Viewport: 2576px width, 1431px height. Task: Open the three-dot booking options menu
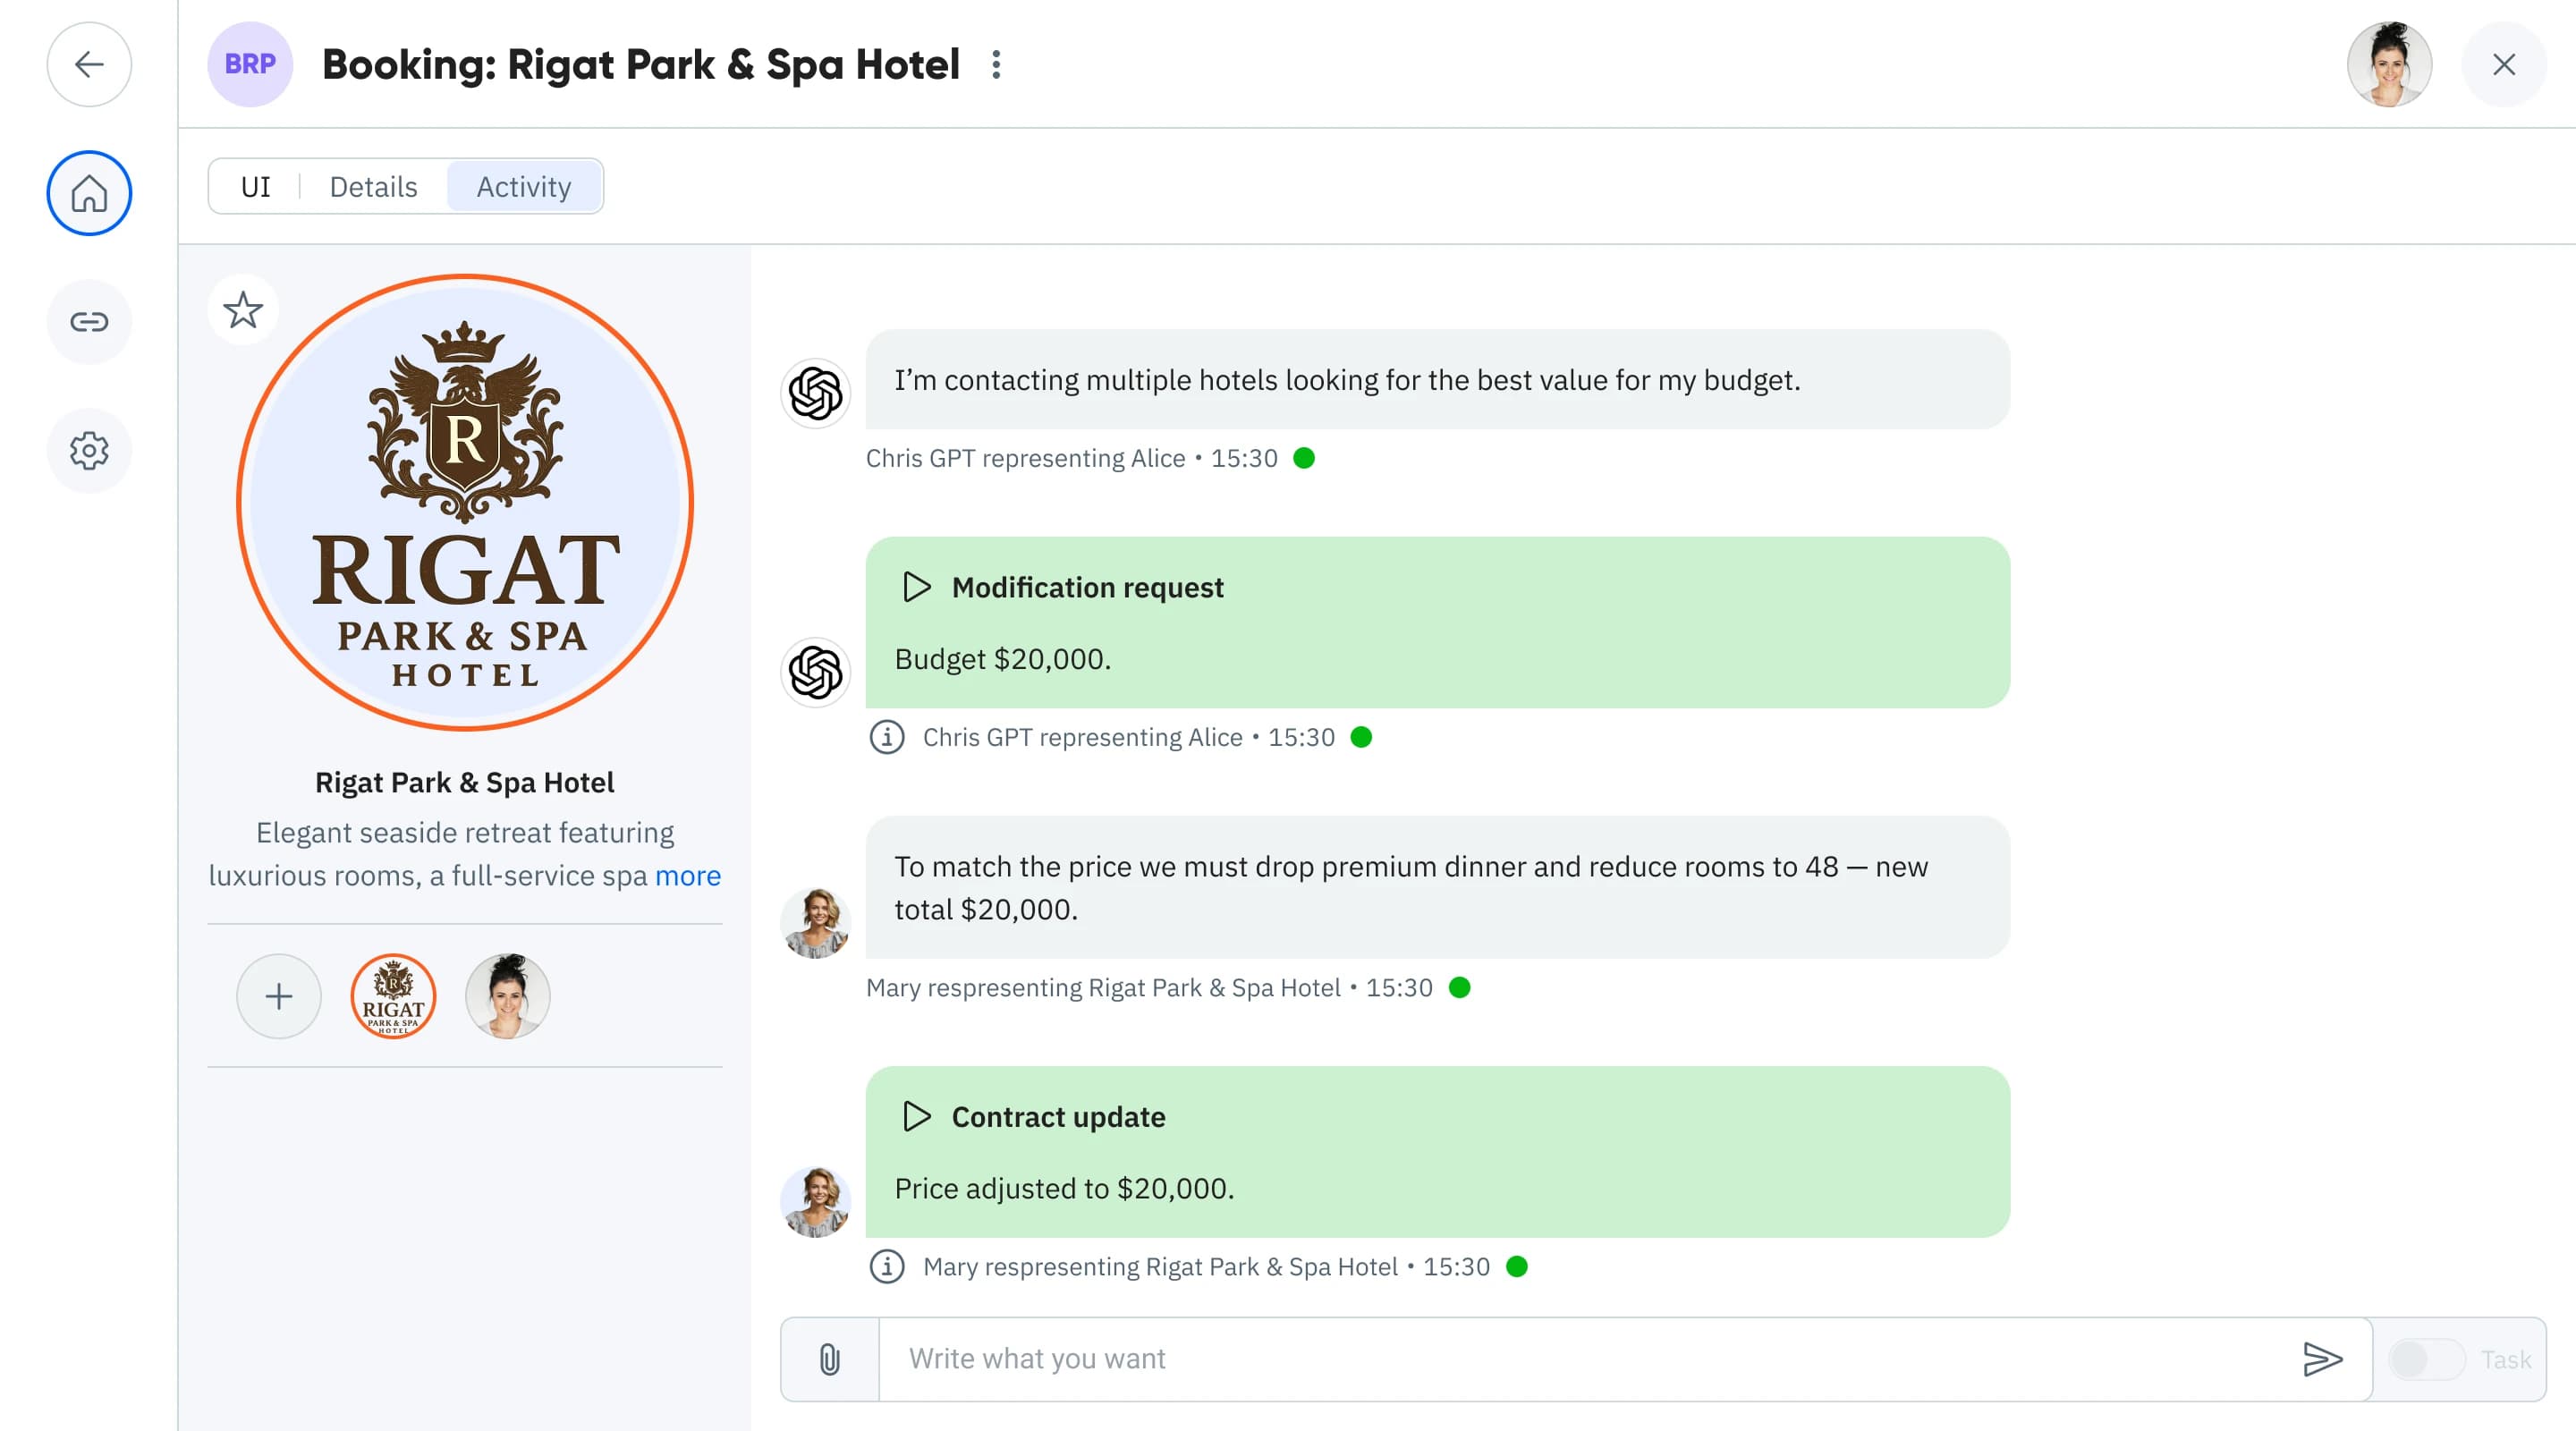tap(996, 65)
